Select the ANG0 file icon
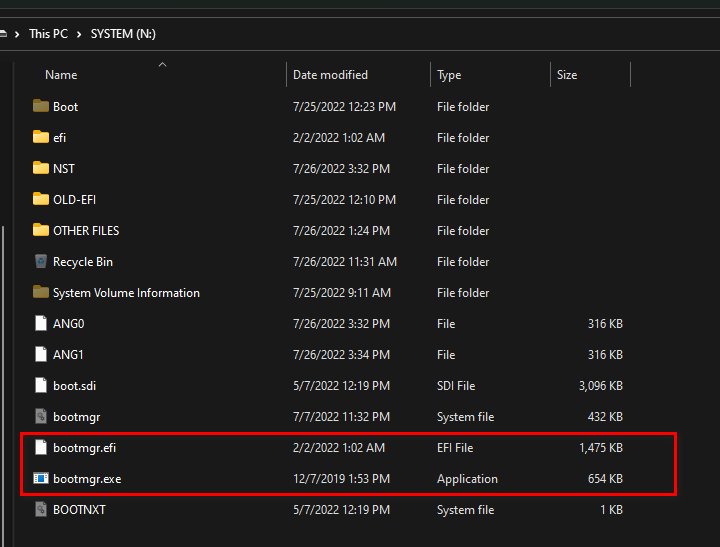Image resolution: width=720 pixels, height=547 pixels. pyautogui.click(x=41, y=323)
